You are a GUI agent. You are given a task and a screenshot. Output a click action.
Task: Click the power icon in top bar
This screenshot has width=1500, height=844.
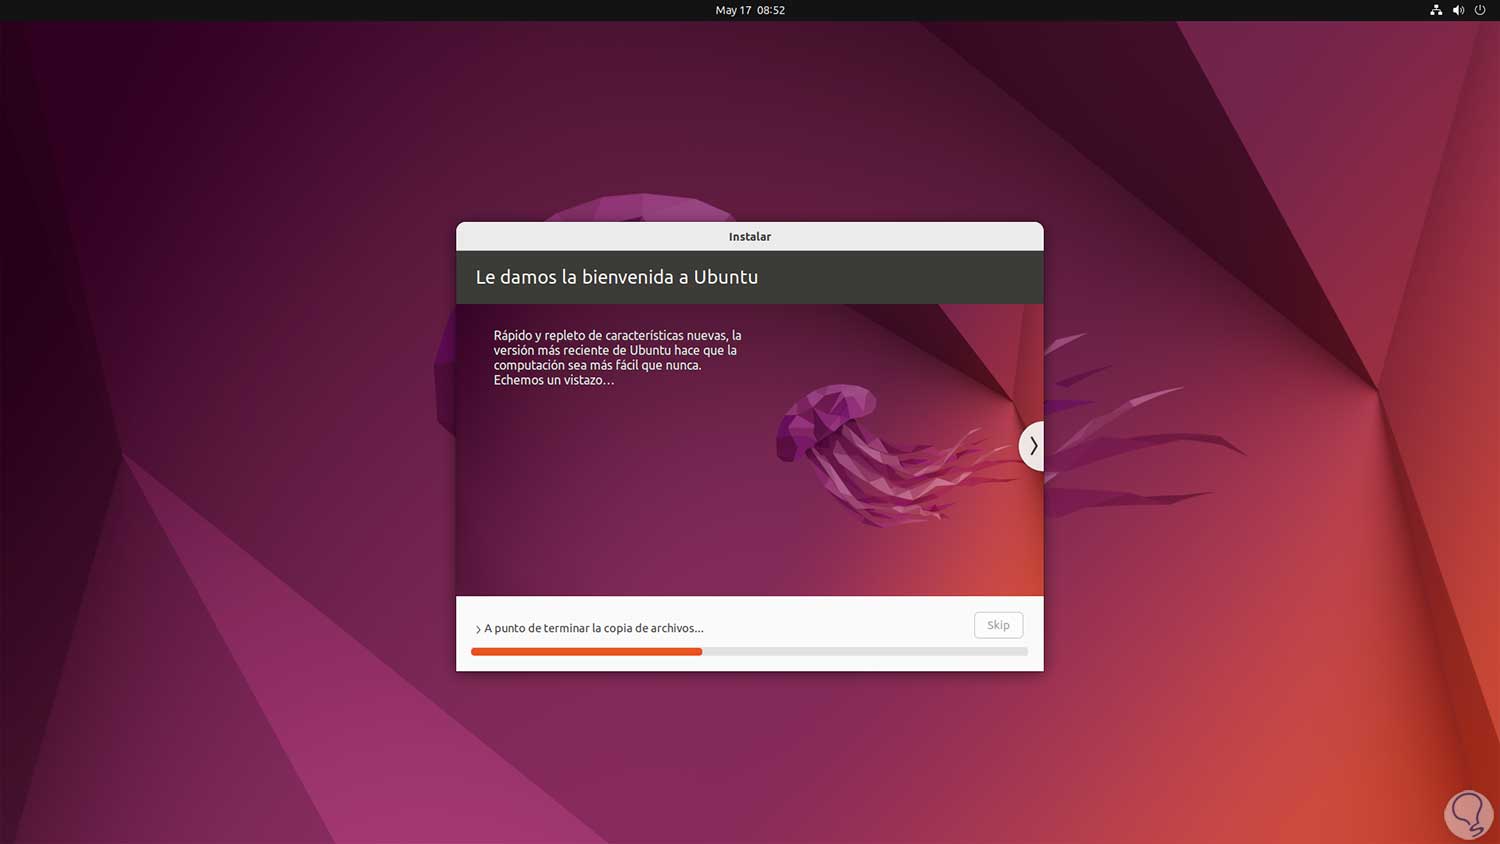click(x=1480, y=10)
